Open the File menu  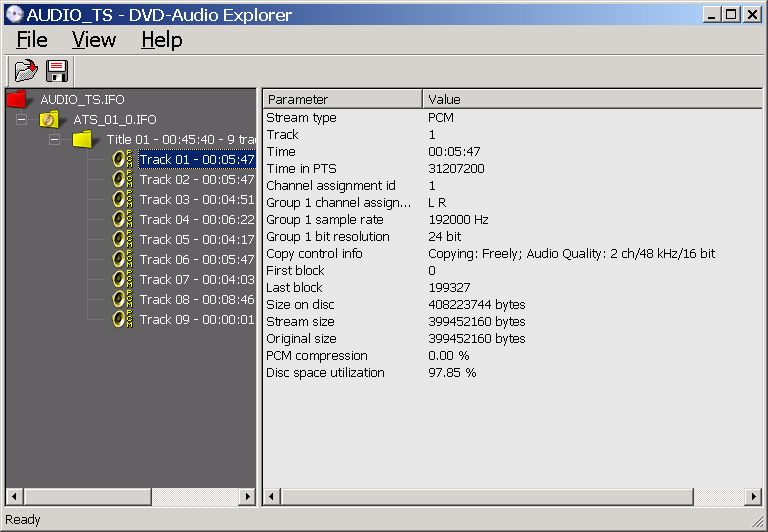click(32, 40)
